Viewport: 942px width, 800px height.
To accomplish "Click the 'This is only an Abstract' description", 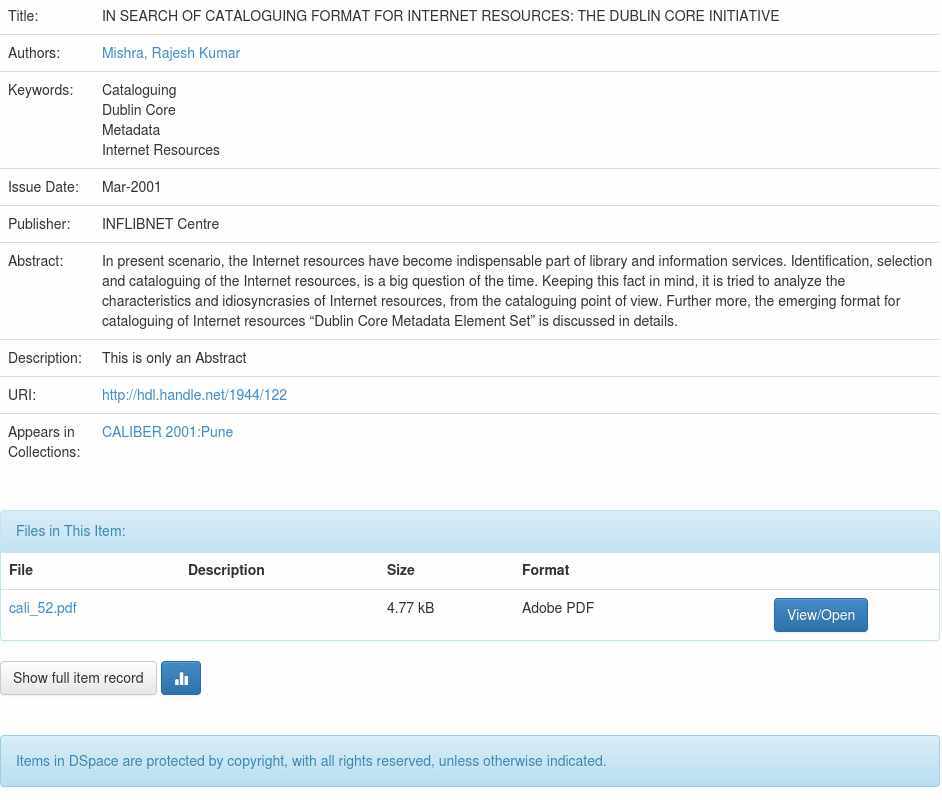I will tap(174, 358).
